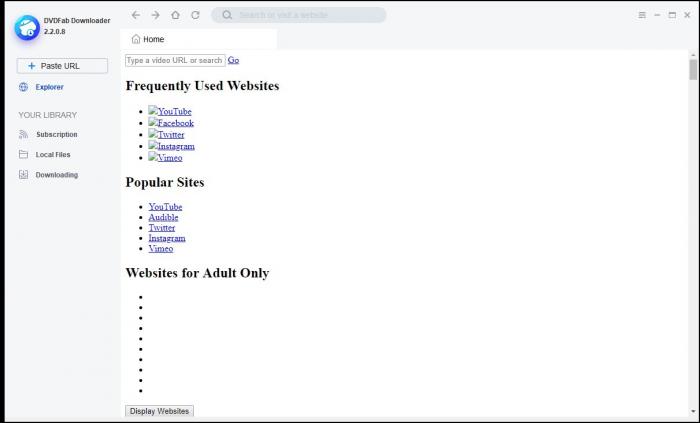The width and height of the screenshot is (700, 423).
Task: Open Vimeo under Popular Sites
Action: (161, 249)
